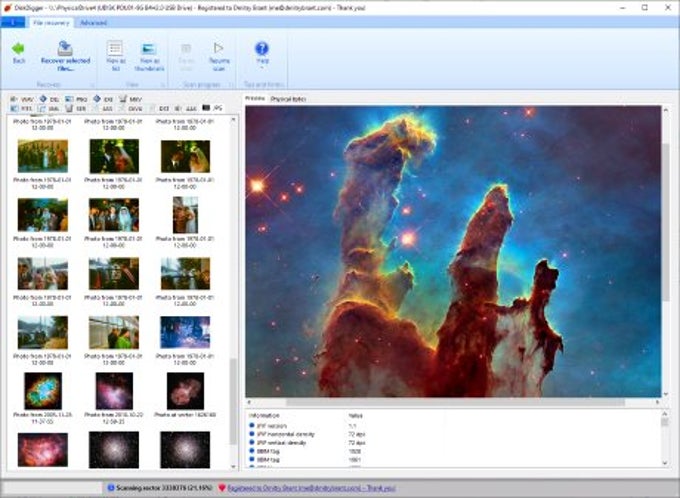Switch to View as thumbnails

coord(149,48)
